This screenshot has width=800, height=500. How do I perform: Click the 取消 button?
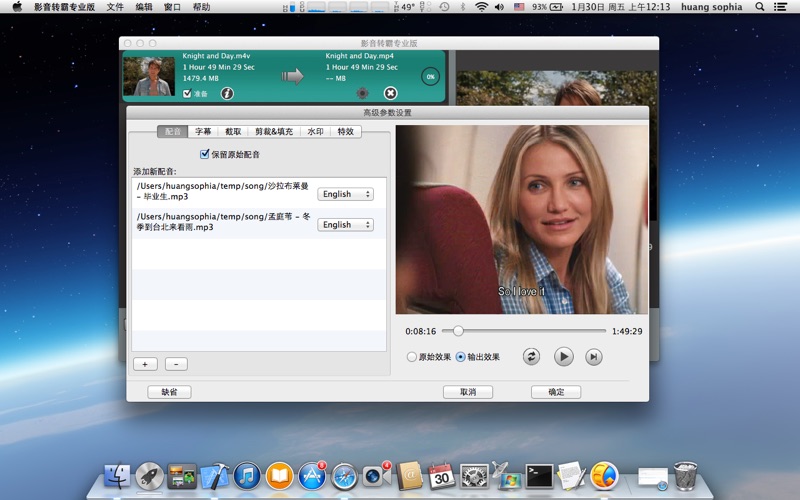(468, 392)
